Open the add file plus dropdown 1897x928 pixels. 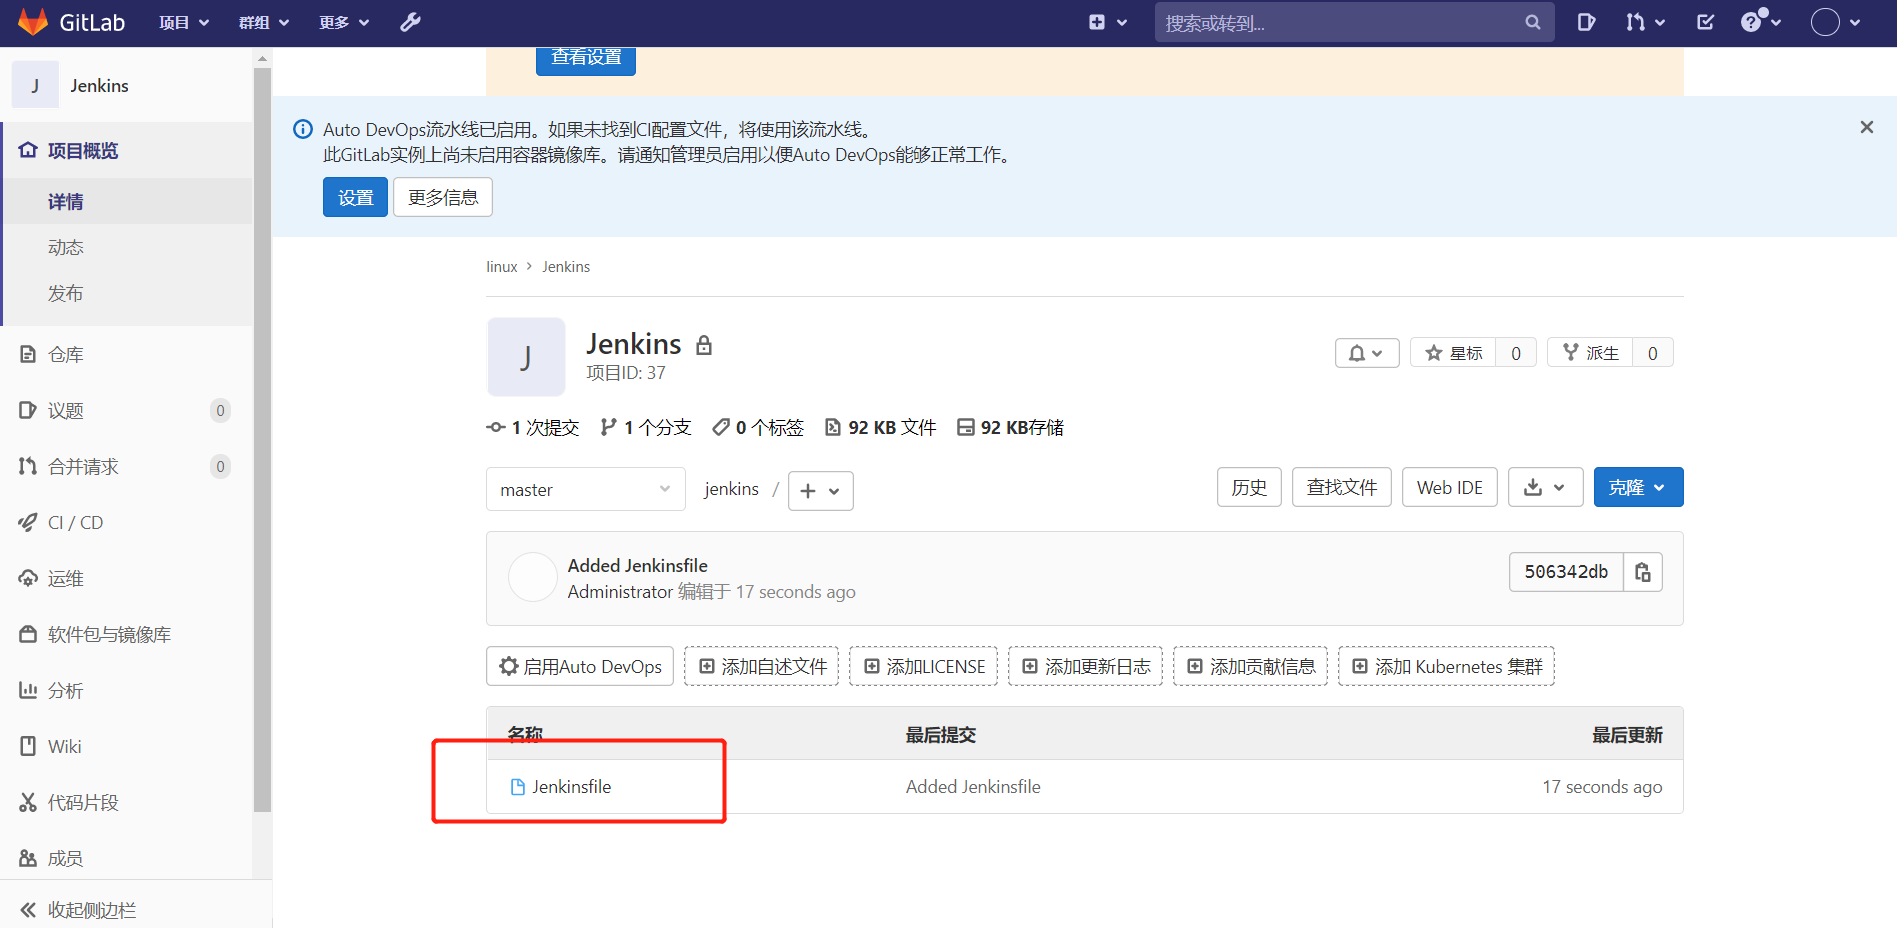820,491
